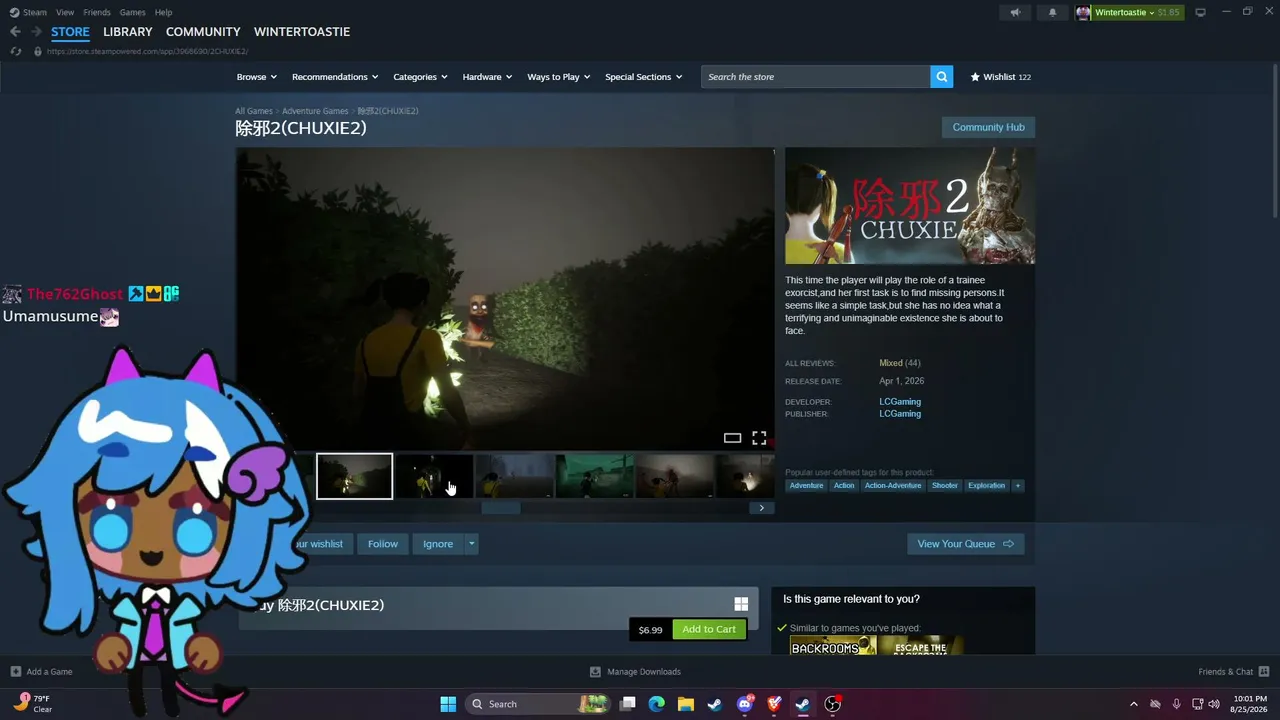Add more tags with the plus button
Image resolution: width=1280 pixels, height=720 pixels.
(x=1018, y=486)
